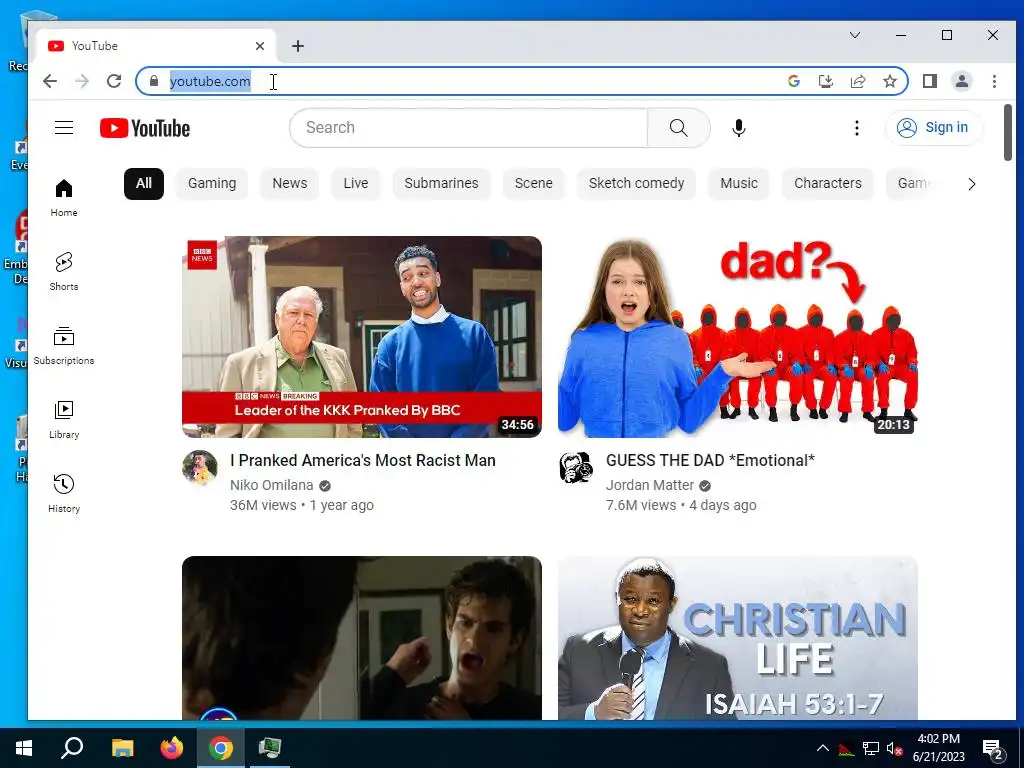Click the 36M views 1 year ago text
Screen dimensions: 1024x768
302,505
